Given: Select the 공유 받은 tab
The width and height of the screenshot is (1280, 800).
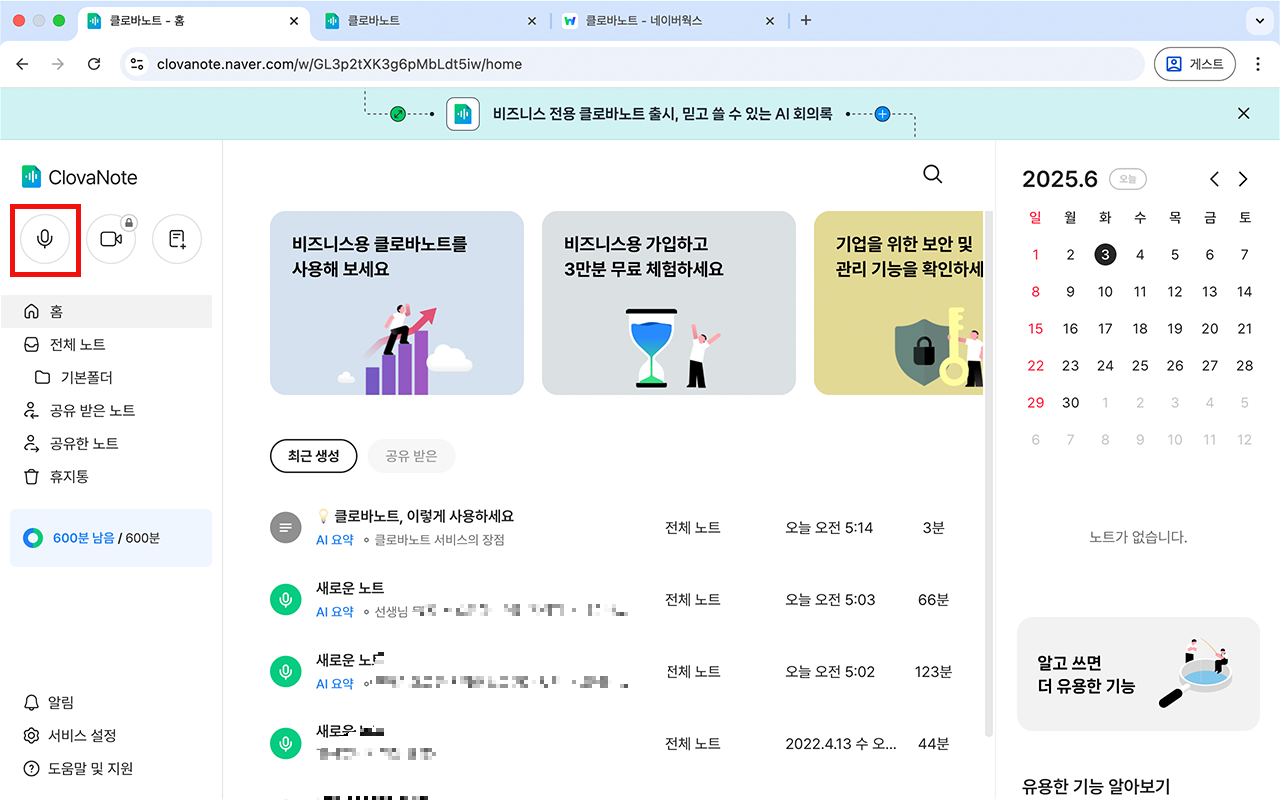Looking at the screenshot, I should click(x=411, y=456).
